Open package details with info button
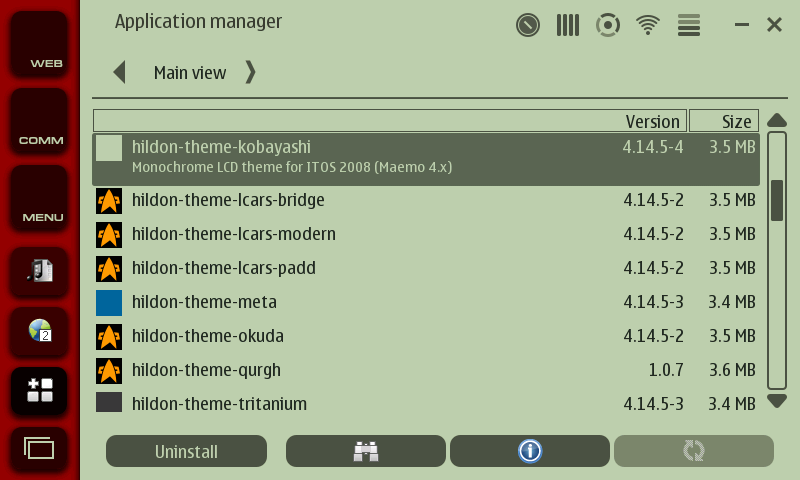Viewport: 800px width, 480px height. (529, 451)
